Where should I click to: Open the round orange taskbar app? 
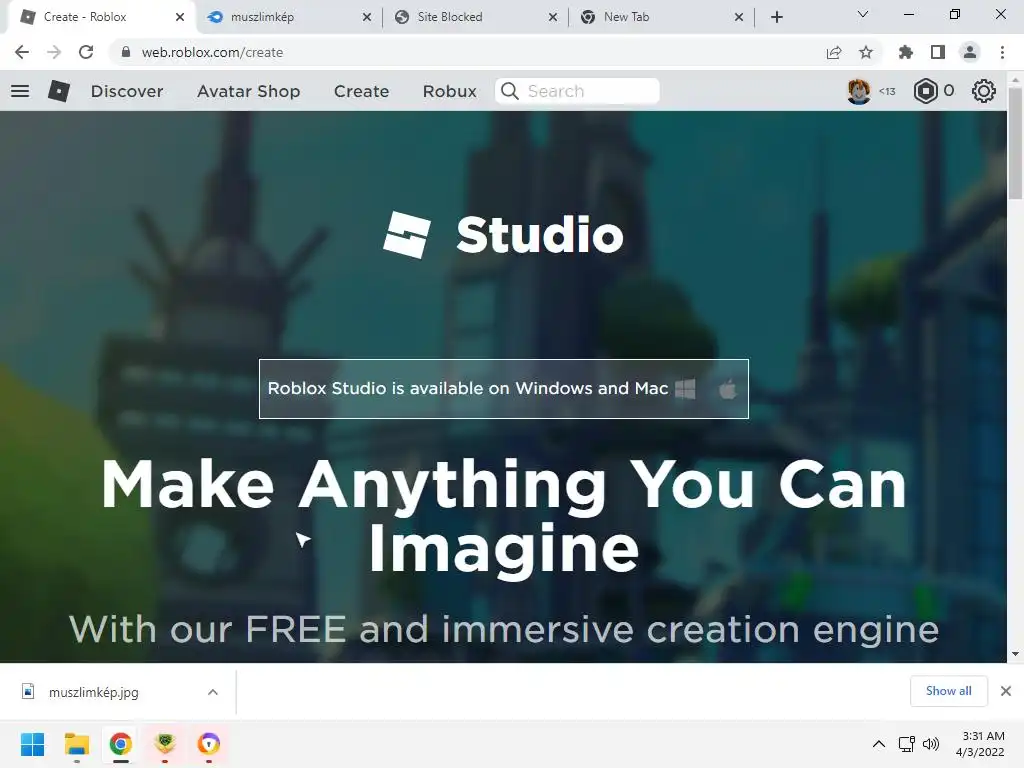[209, 744]
